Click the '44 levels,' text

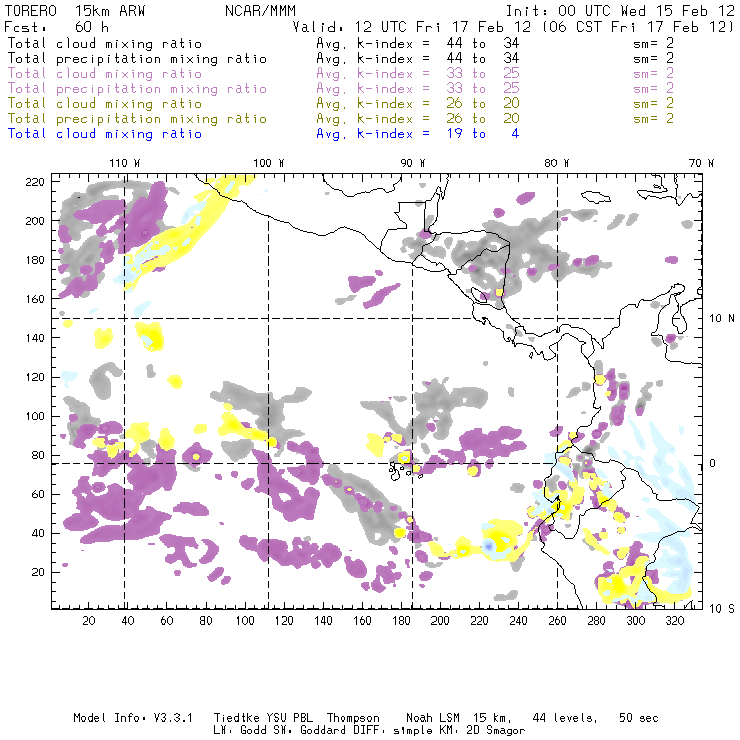[565, 718]
